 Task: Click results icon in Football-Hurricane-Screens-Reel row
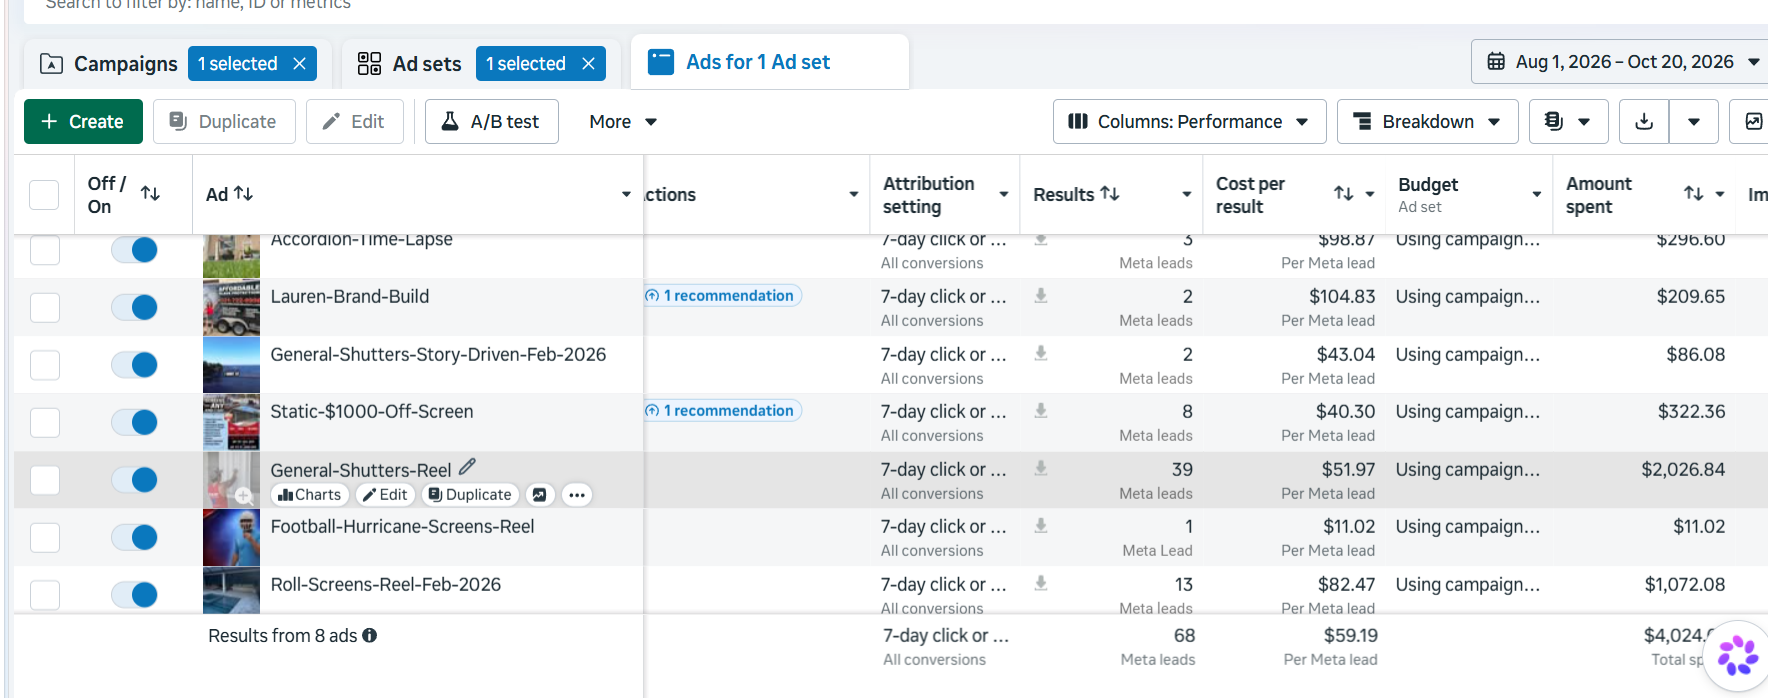[x=1041, y=525]
